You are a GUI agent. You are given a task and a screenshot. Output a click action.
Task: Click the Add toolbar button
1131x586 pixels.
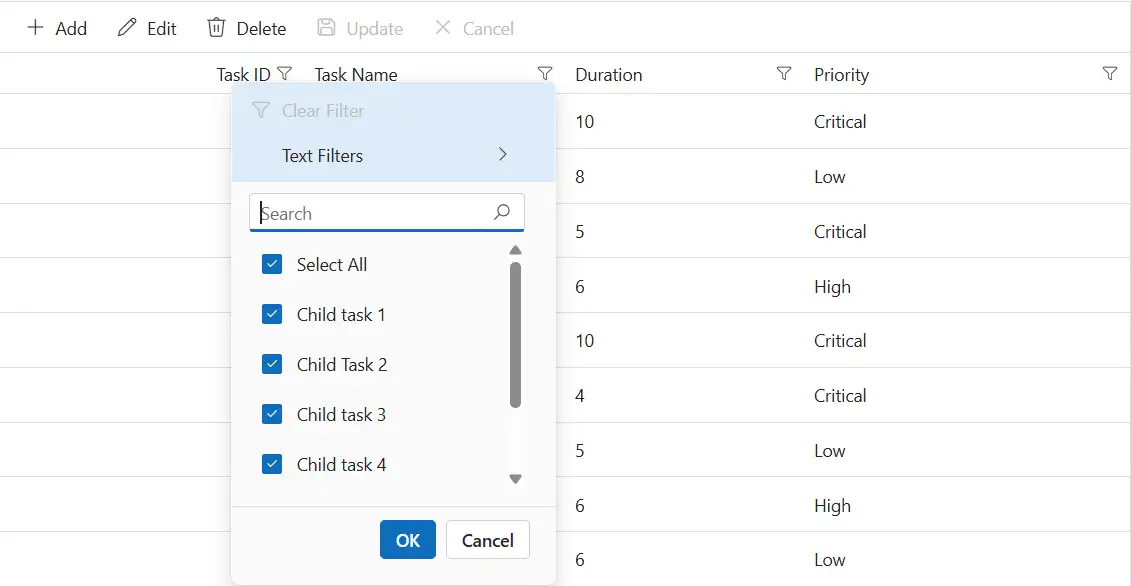click(x=57, y=29)
